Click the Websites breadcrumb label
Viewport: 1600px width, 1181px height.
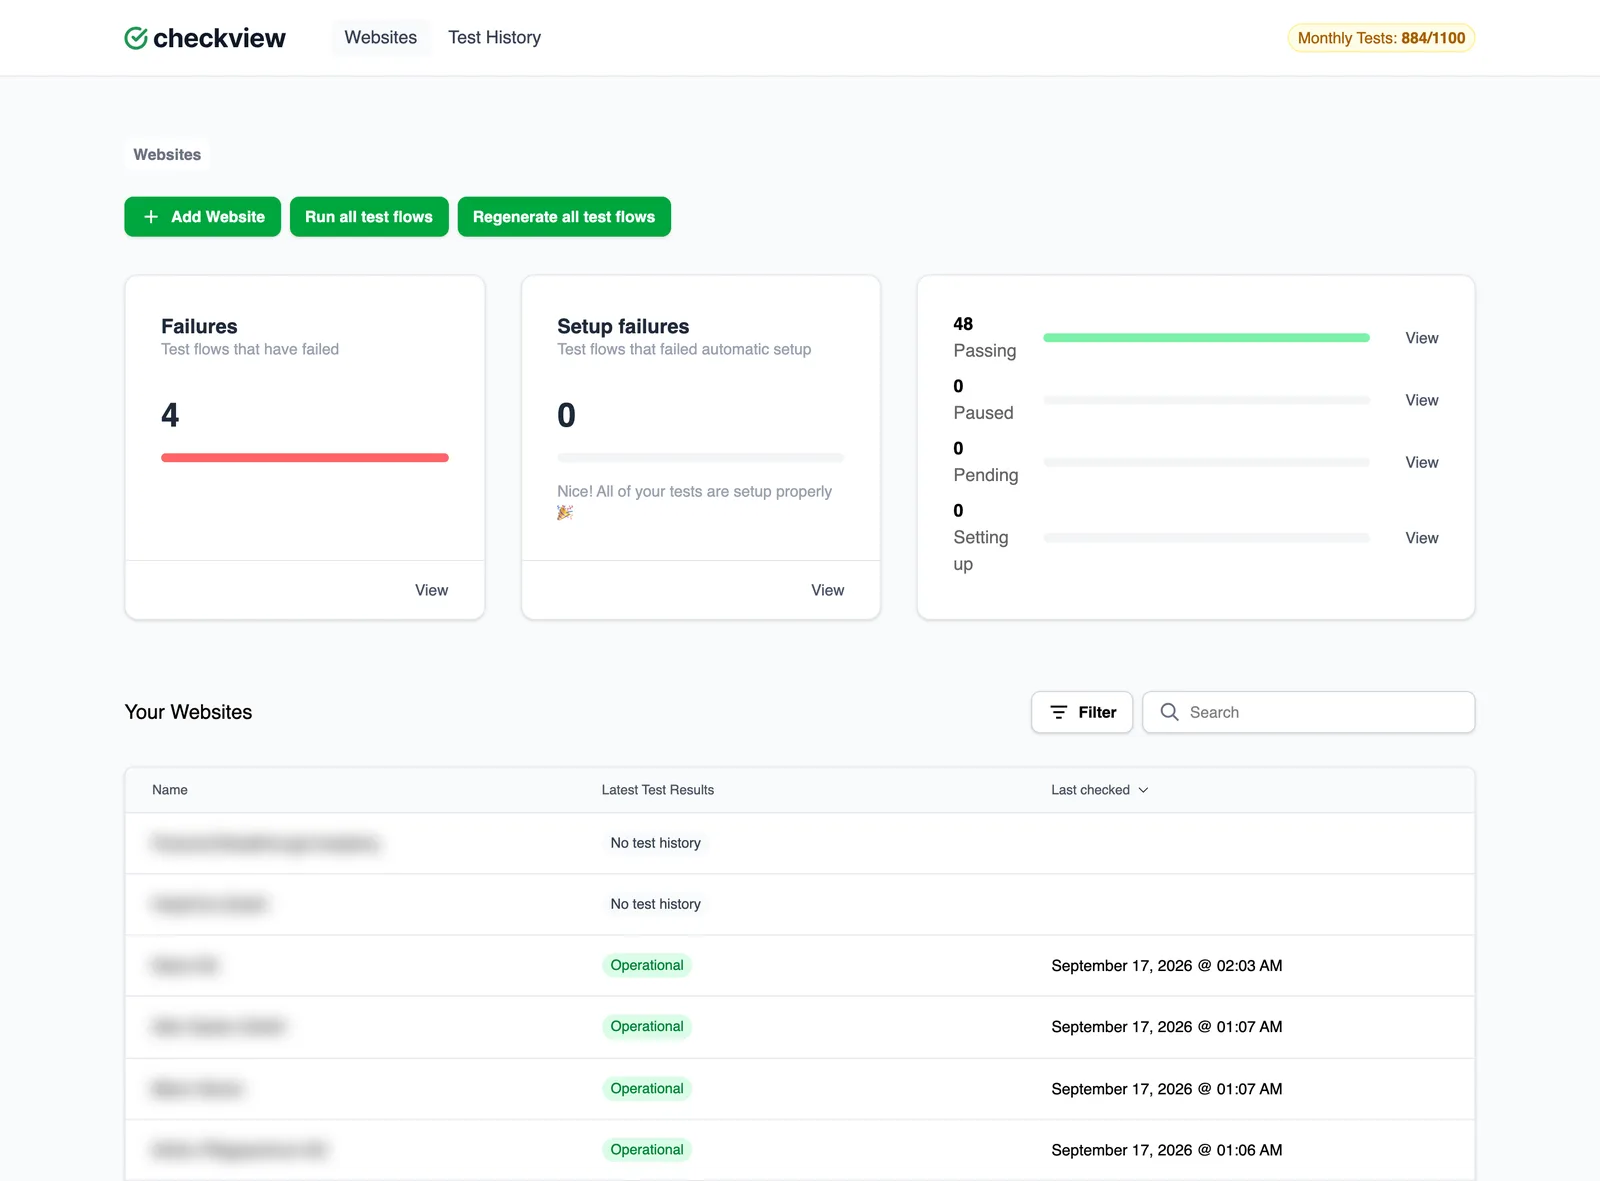[167, 155]
